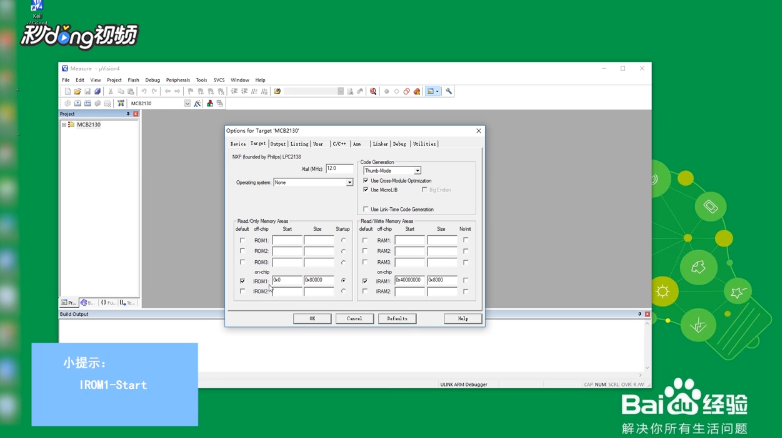Open the MCB2130 target selection dropdown

point(187,103)
